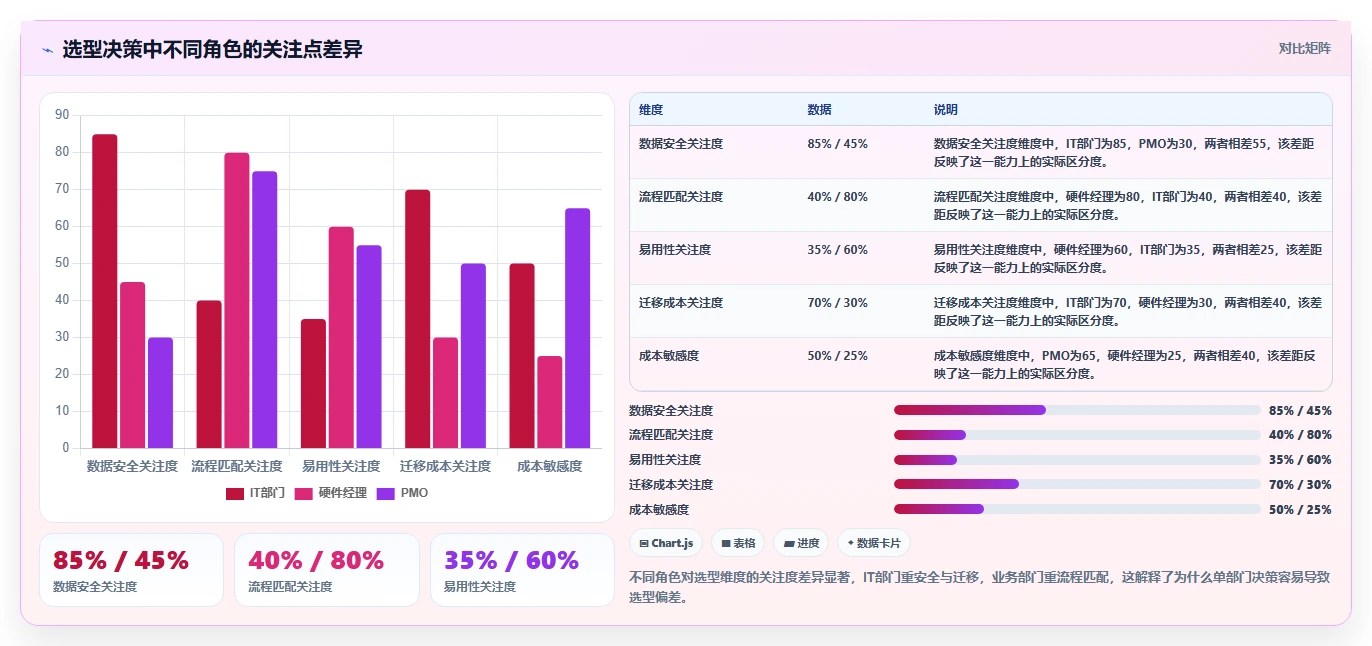Click table value 50% / 25%
The height and width of the screenshot is (646, 1372).
tap(837, 356)
